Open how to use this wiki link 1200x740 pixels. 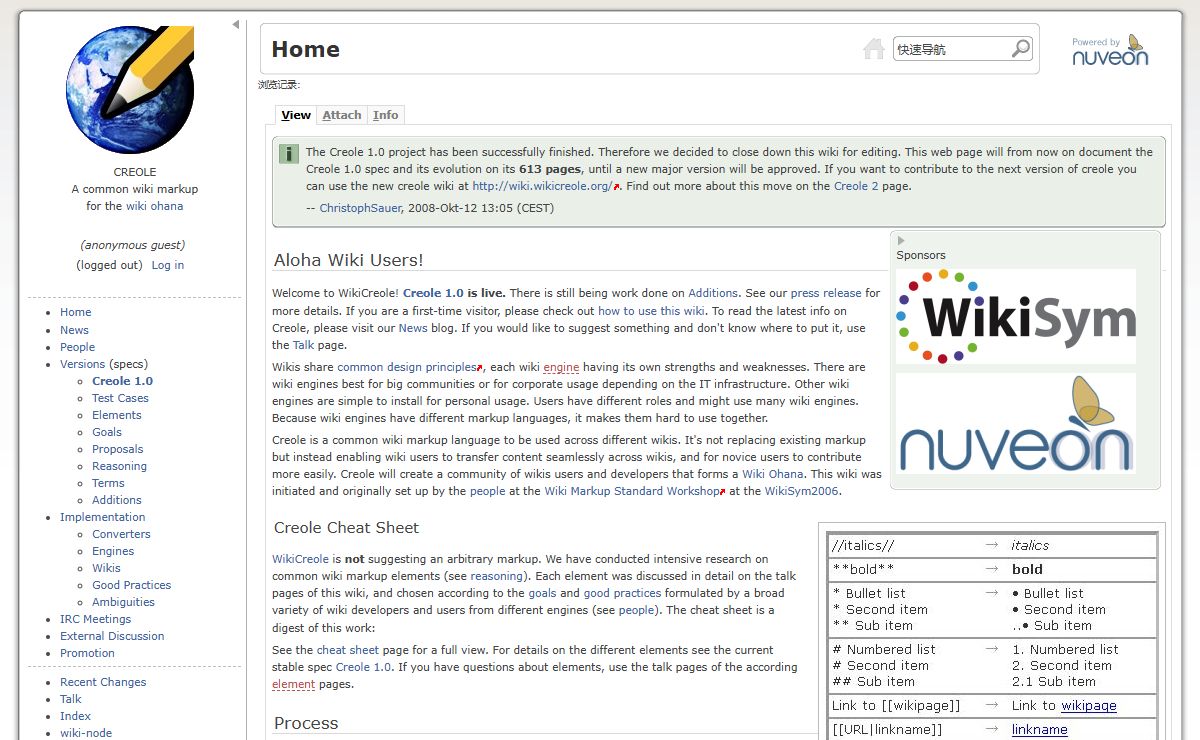point(652,310)
